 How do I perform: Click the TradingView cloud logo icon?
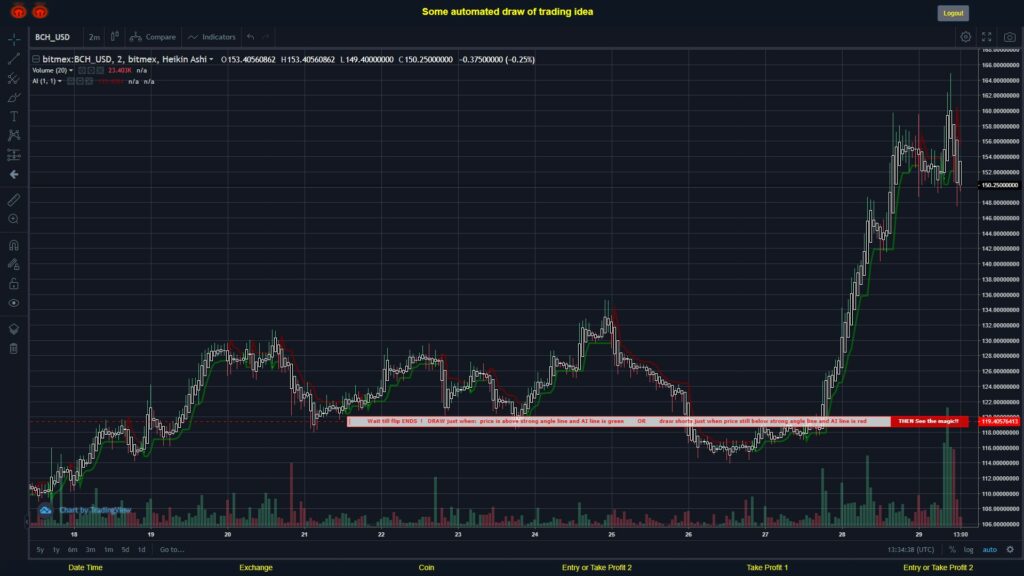(45, 510)
